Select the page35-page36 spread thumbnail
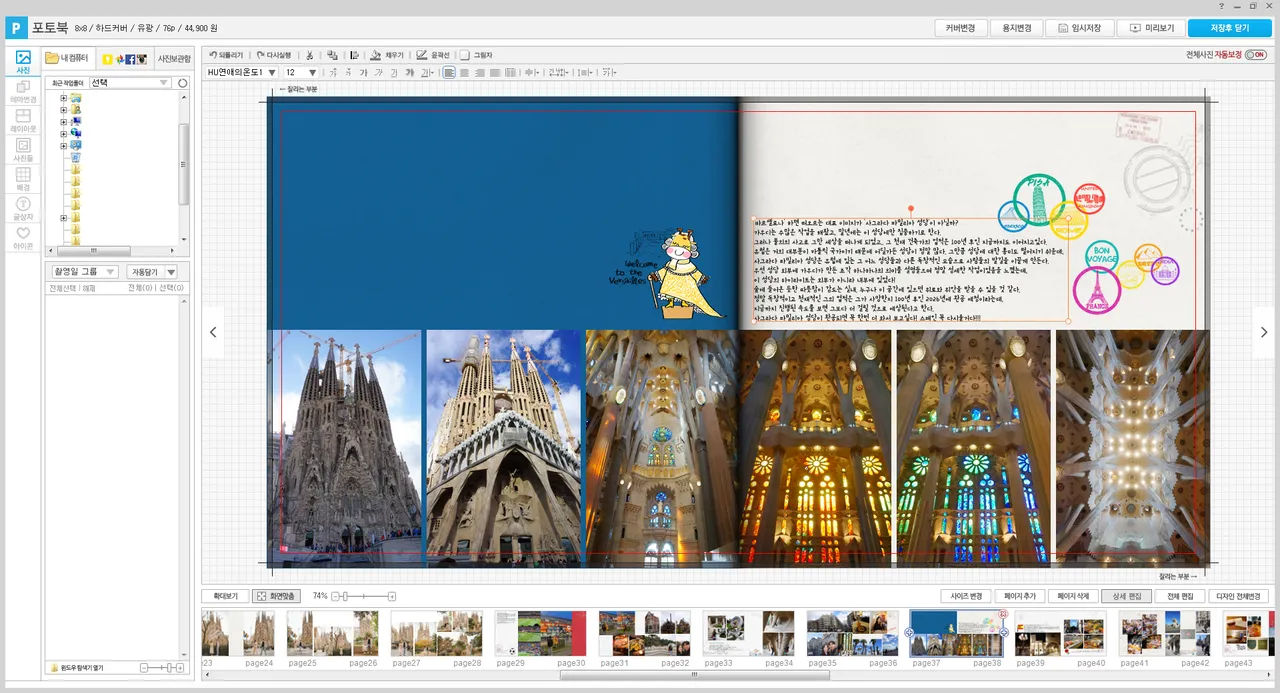1280x693 pixels. (x=852, y=634)
